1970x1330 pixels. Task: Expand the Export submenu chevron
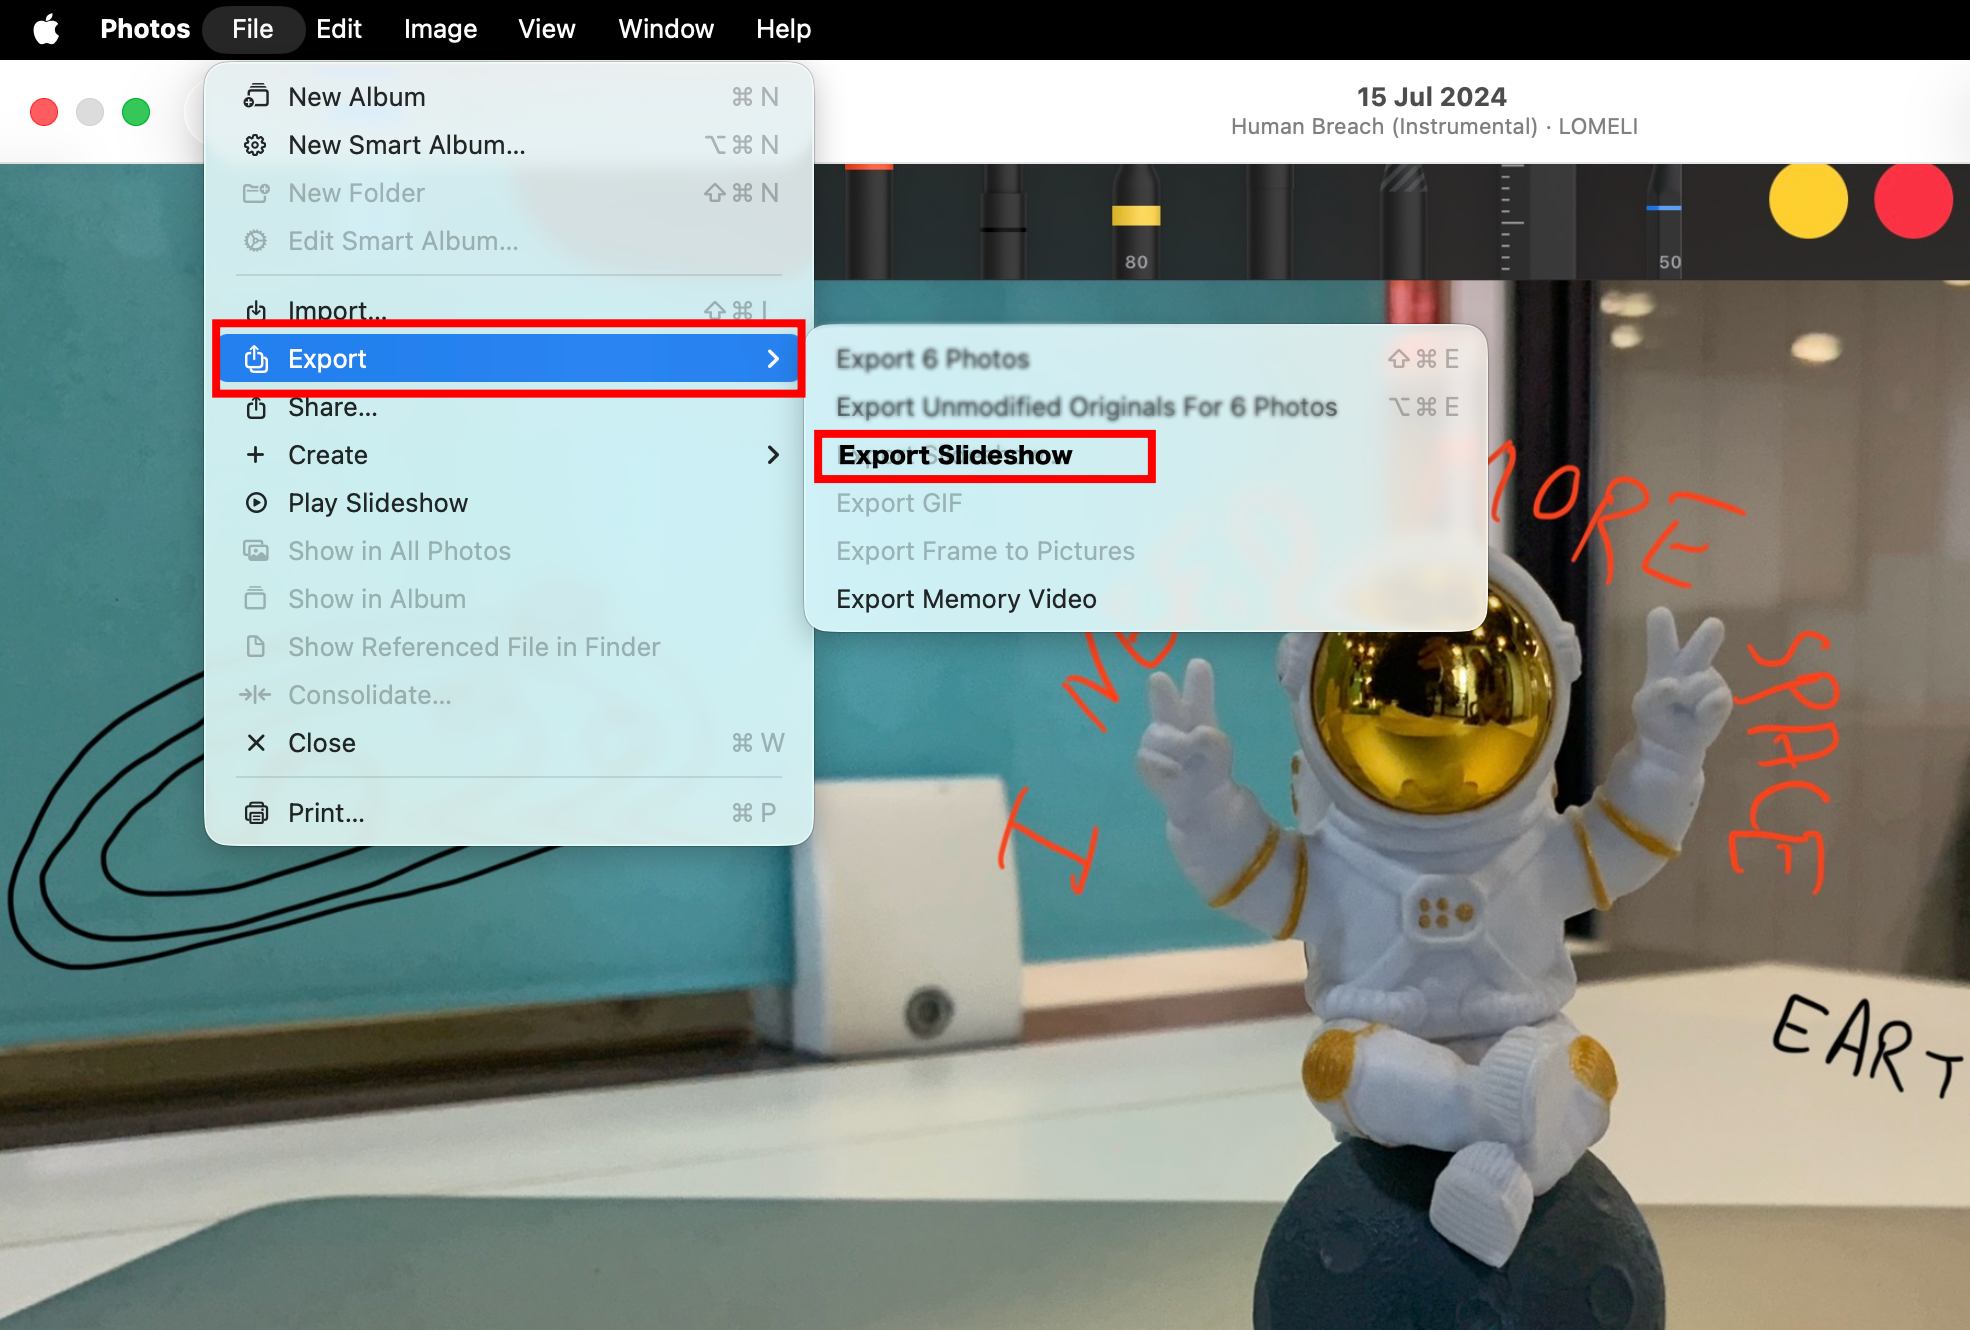(x=773, y=359)
